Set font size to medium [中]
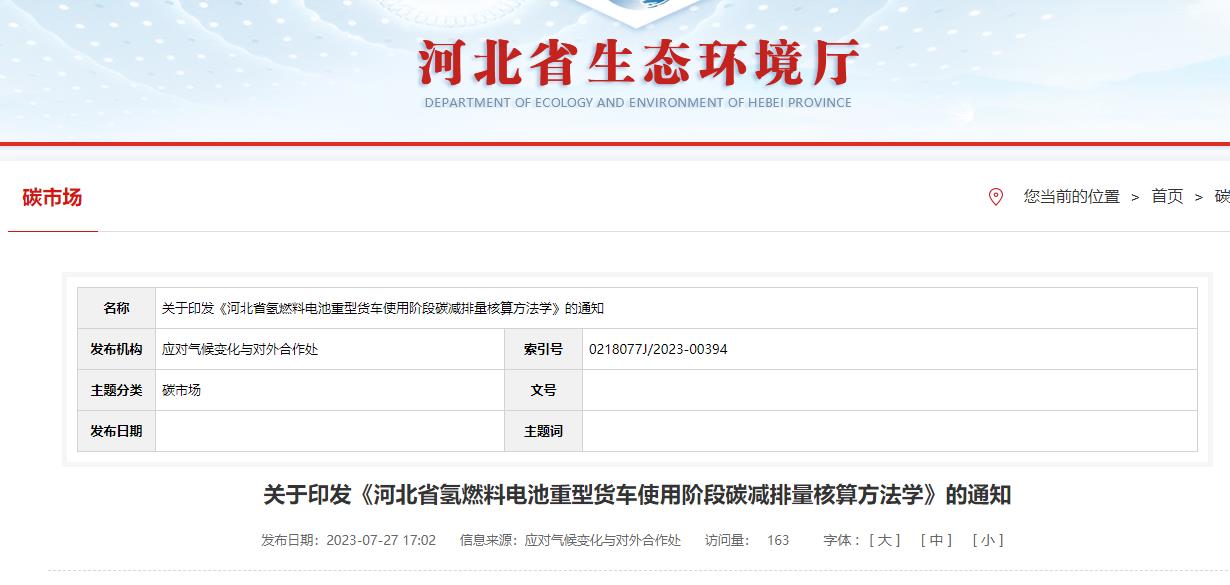1230x585 pixels. coord(936,540)
